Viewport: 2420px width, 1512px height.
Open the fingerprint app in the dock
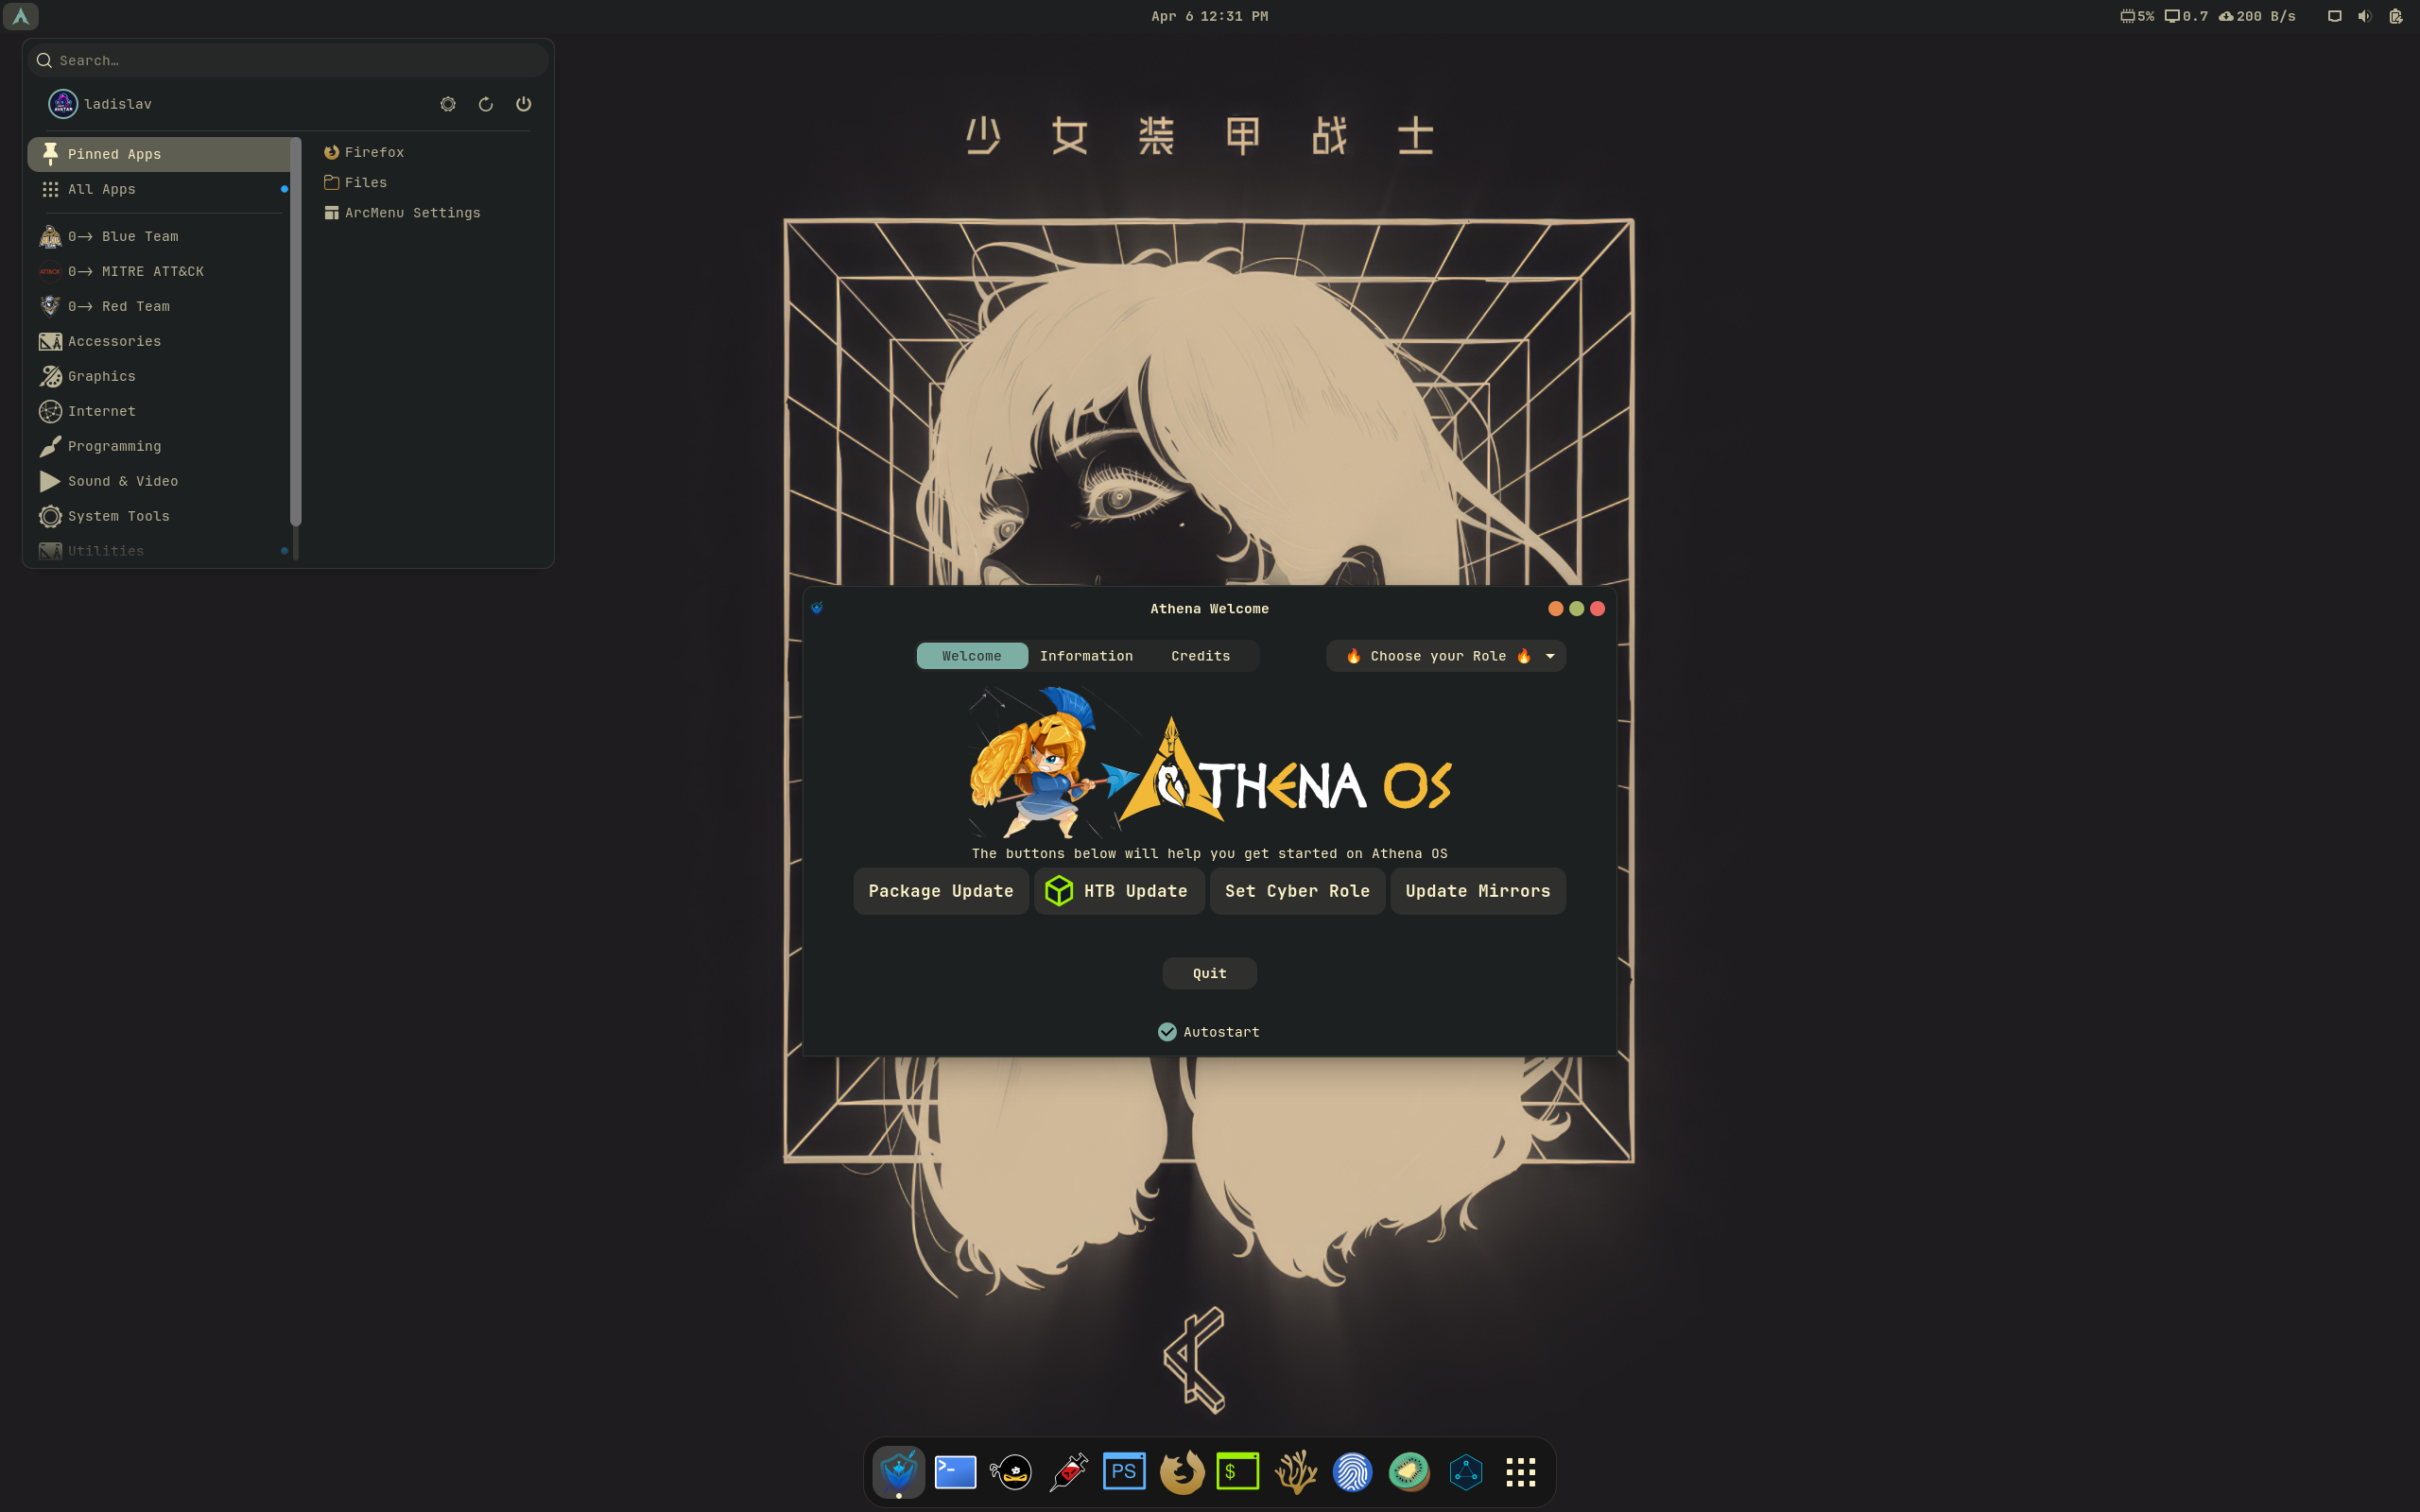click(x=1352, y=1471)
